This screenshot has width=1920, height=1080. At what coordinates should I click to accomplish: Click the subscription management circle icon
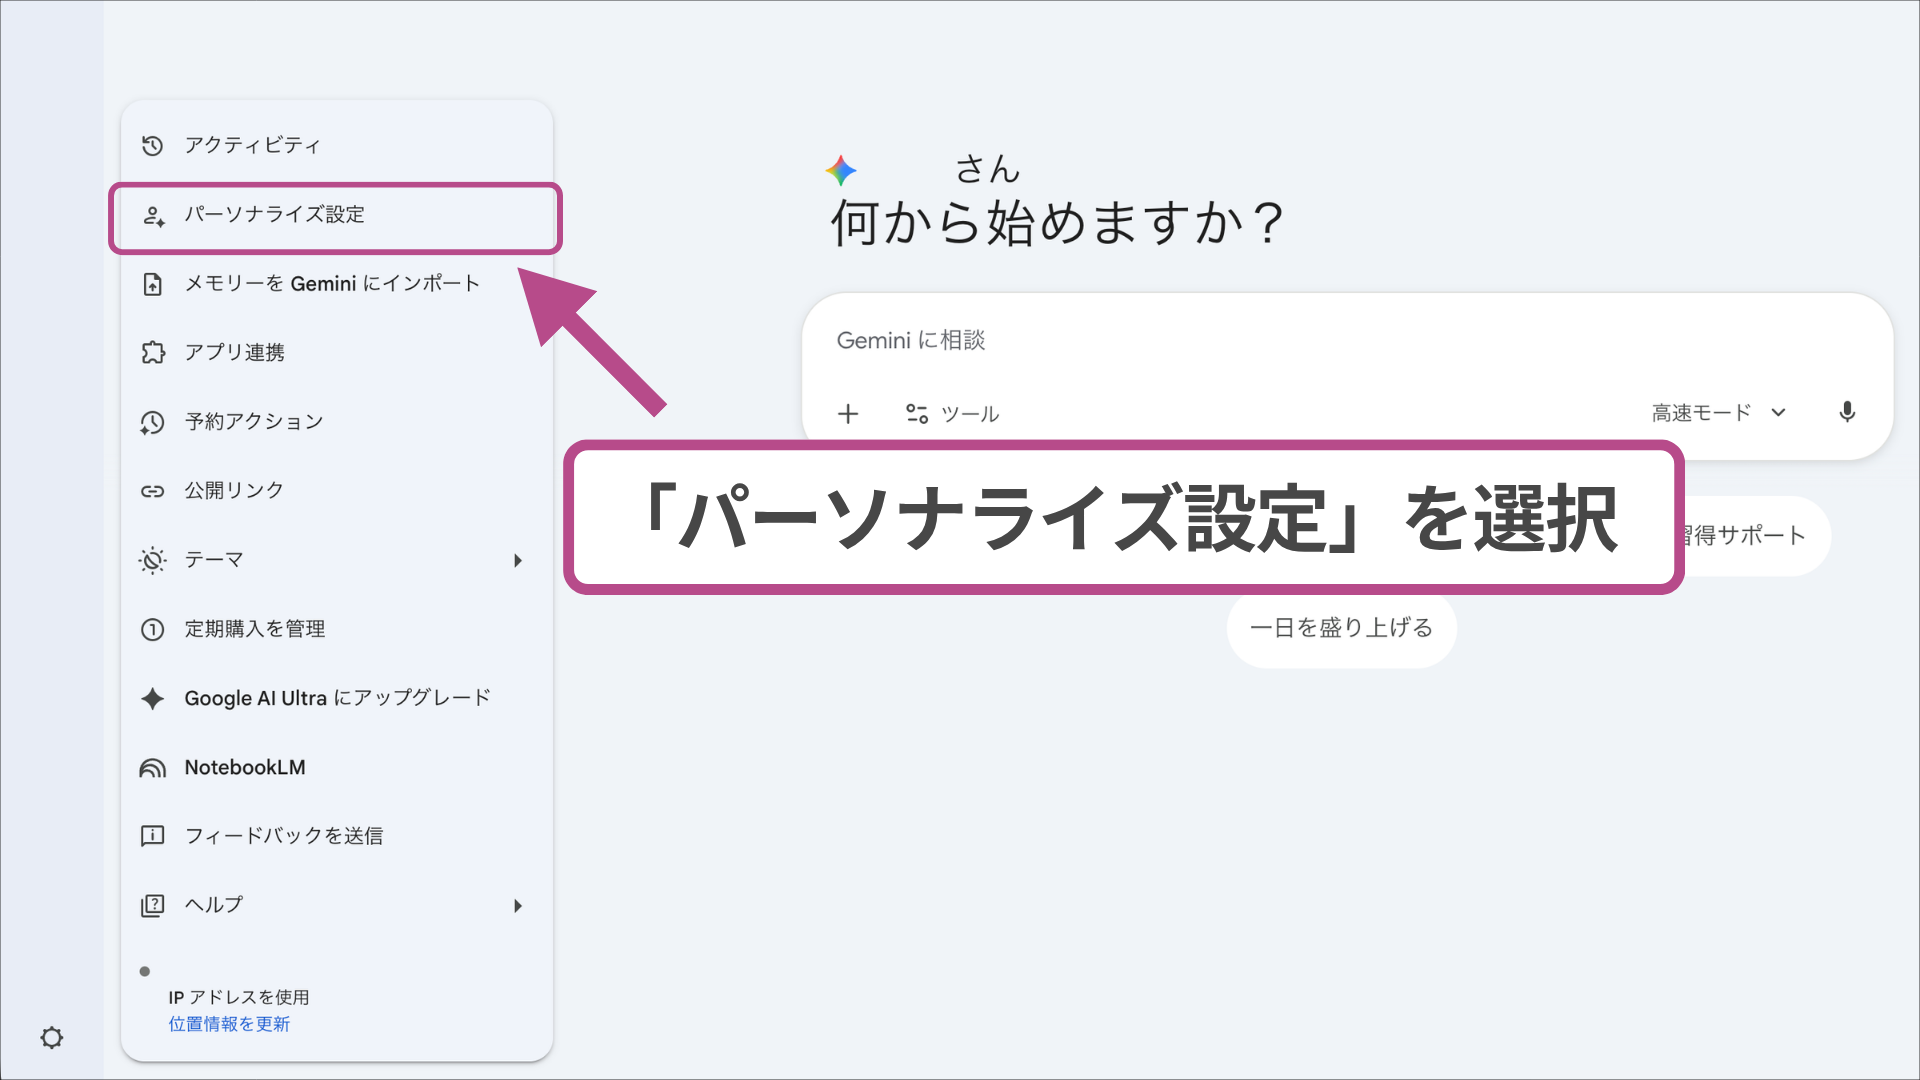(x=152, y=629)
